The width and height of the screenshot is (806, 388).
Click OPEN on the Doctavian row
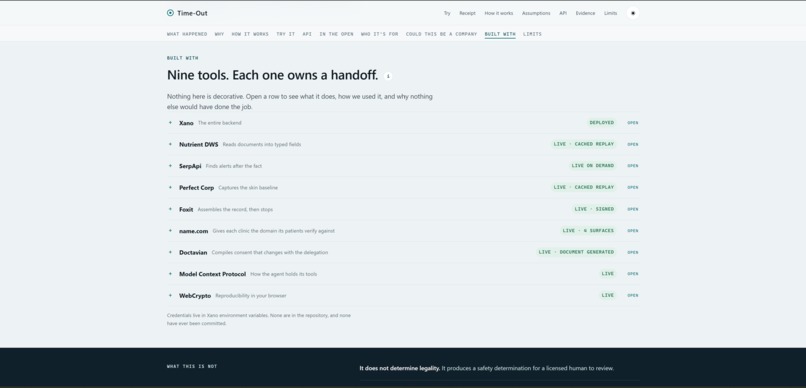point(632,252)
